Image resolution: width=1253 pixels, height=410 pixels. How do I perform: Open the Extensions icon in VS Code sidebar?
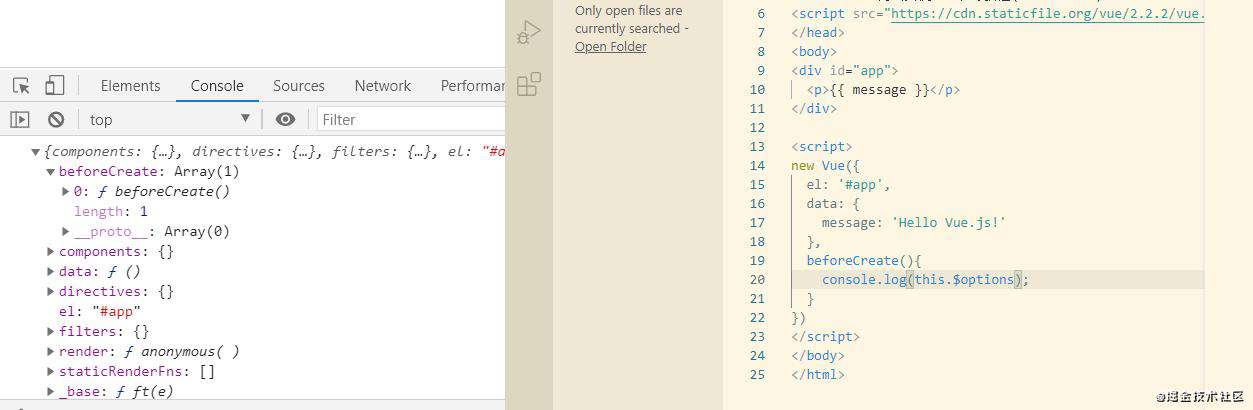(x=529, y=84)
